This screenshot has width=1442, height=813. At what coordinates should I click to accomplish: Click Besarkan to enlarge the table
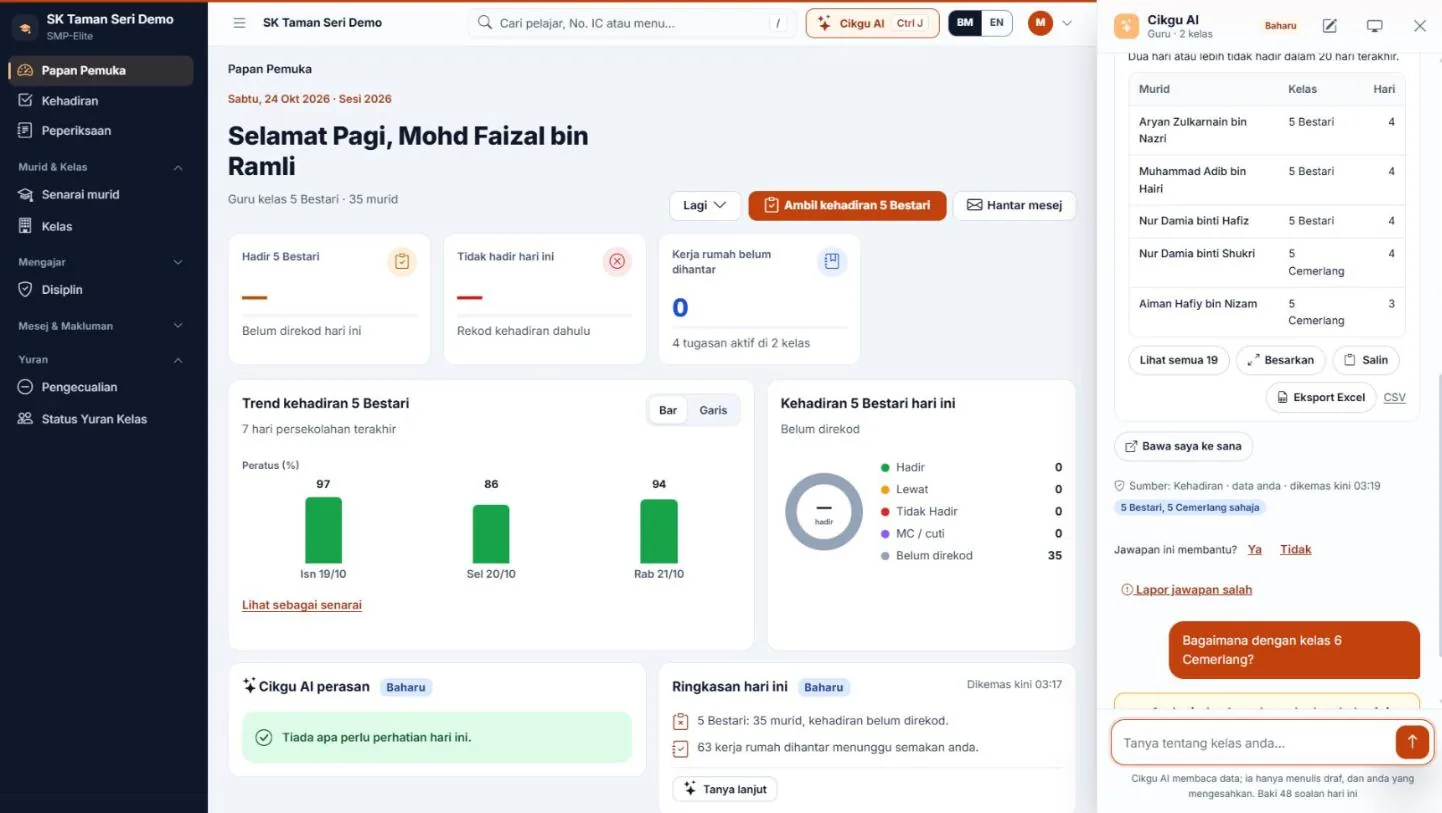click(x=1281, y=360)
